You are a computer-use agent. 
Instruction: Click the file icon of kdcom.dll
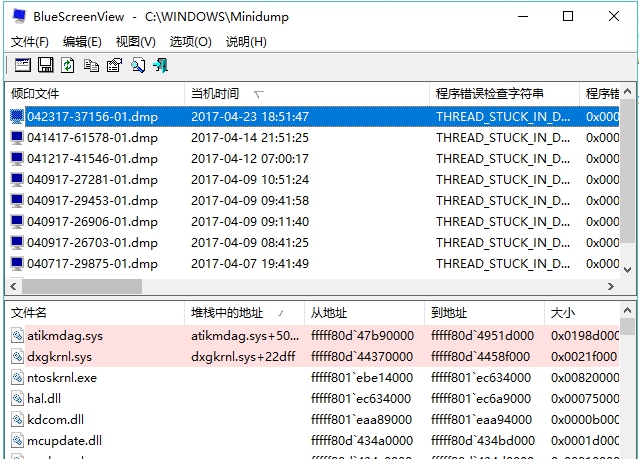pos(17,419)
